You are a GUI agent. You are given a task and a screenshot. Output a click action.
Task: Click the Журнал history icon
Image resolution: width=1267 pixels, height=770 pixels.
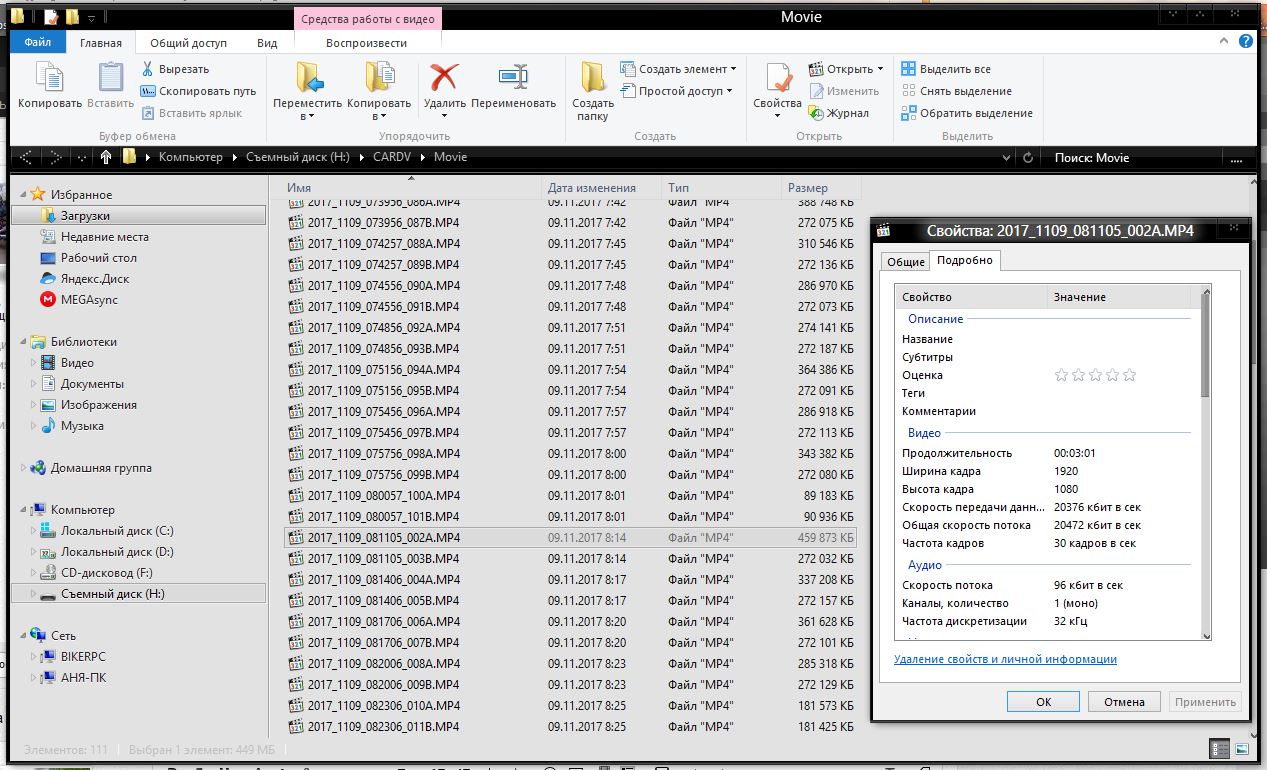point(816,113)
